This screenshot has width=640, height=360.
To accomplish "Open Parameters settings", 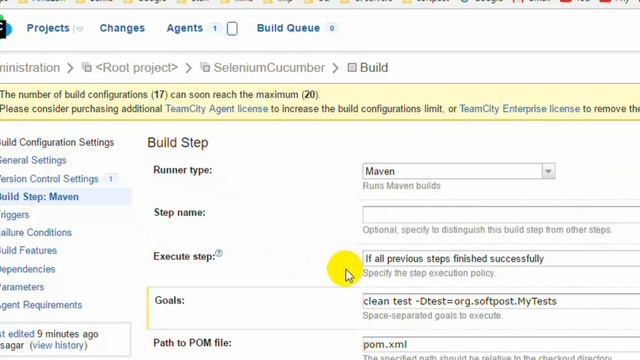I will tap(22, 287).
